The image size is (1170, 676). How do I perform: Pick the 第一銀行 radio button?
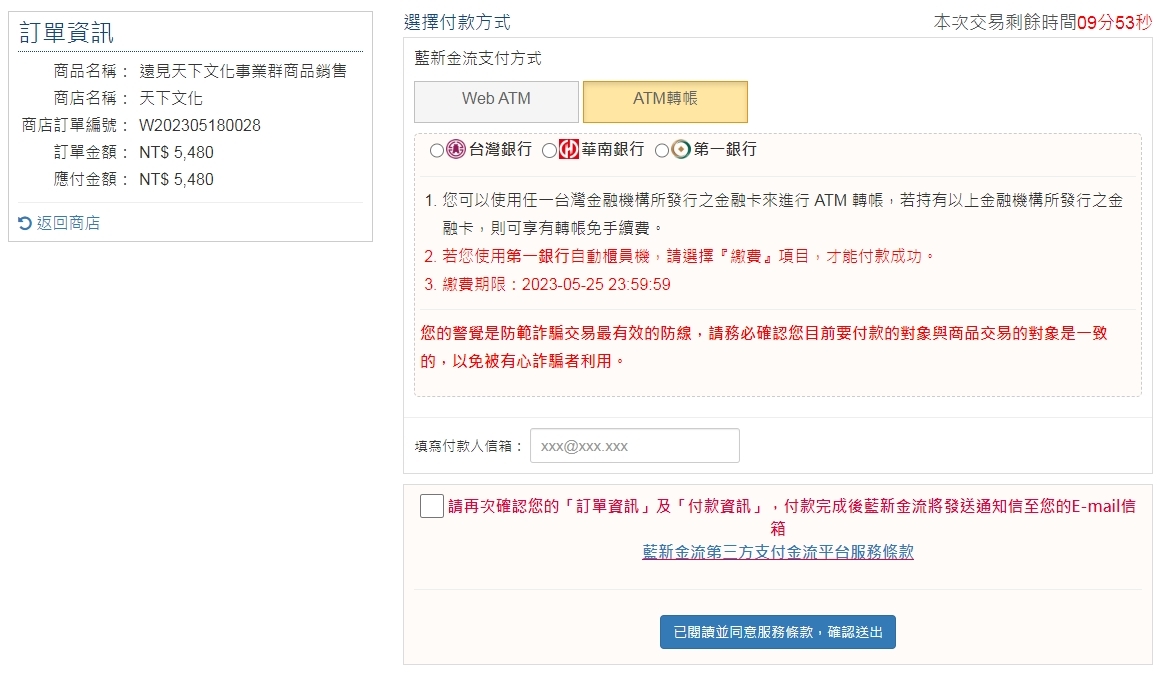[x=661, y=151]
